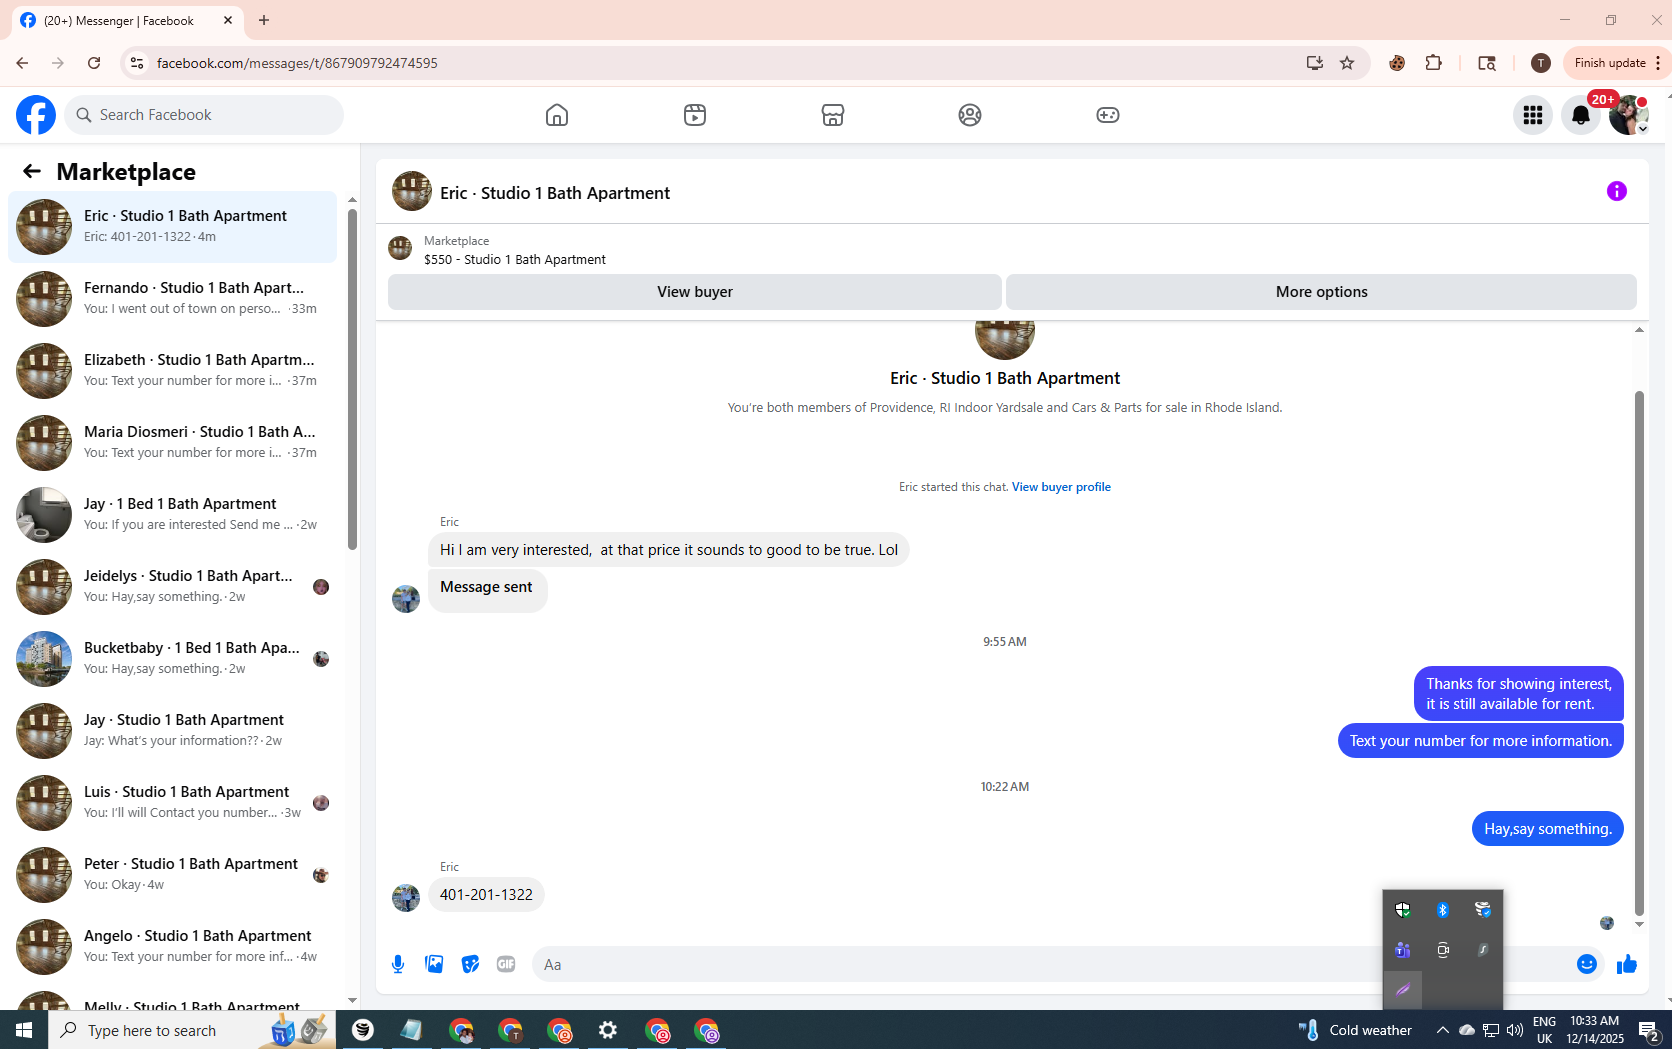
Task: Open the Facebook apps grid menu
Action: (1533, 115)
